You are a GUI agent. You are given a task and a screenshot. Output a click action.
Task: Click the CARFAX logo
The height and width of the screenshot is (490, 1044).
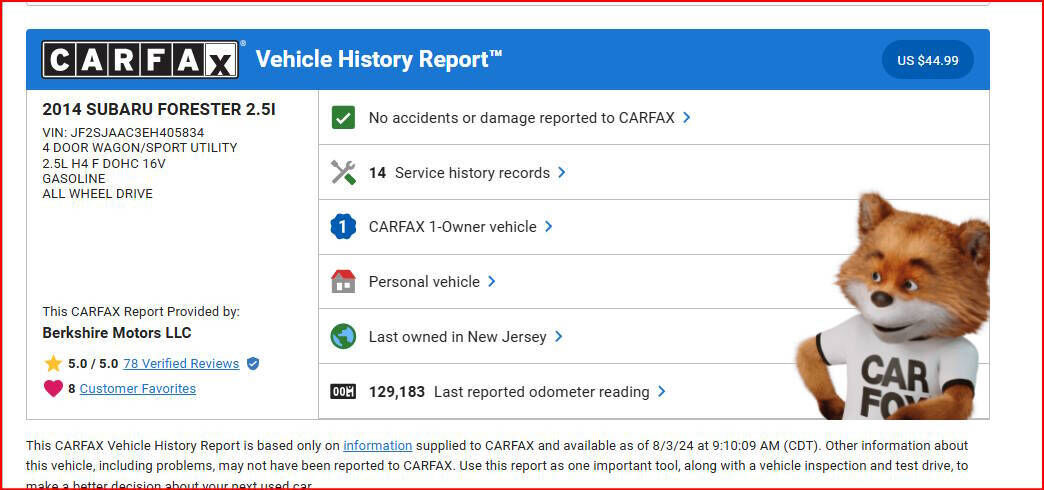(x=140, y=60)
